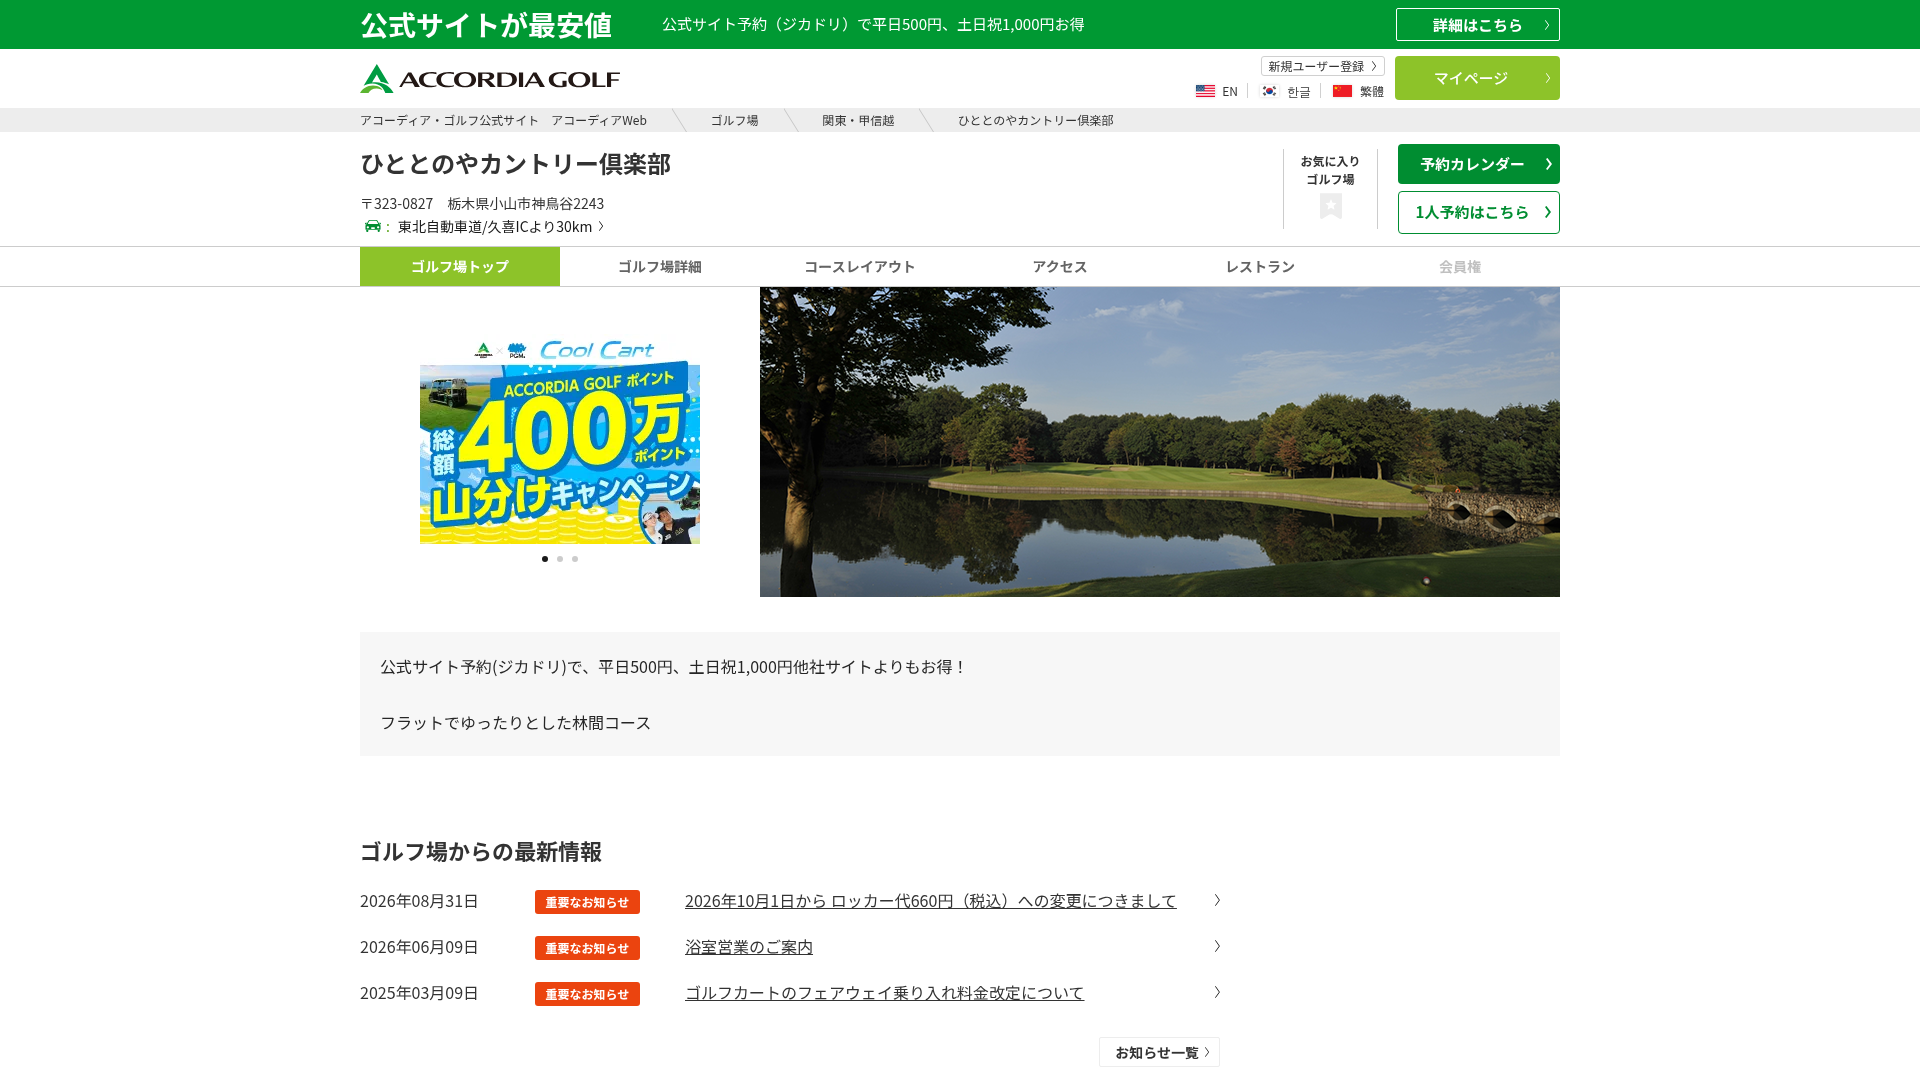Screen dimensions: 1920x1080
Task: Click the date 2026年08月31日
Action: pyautogui.click(x=419, y=901)
